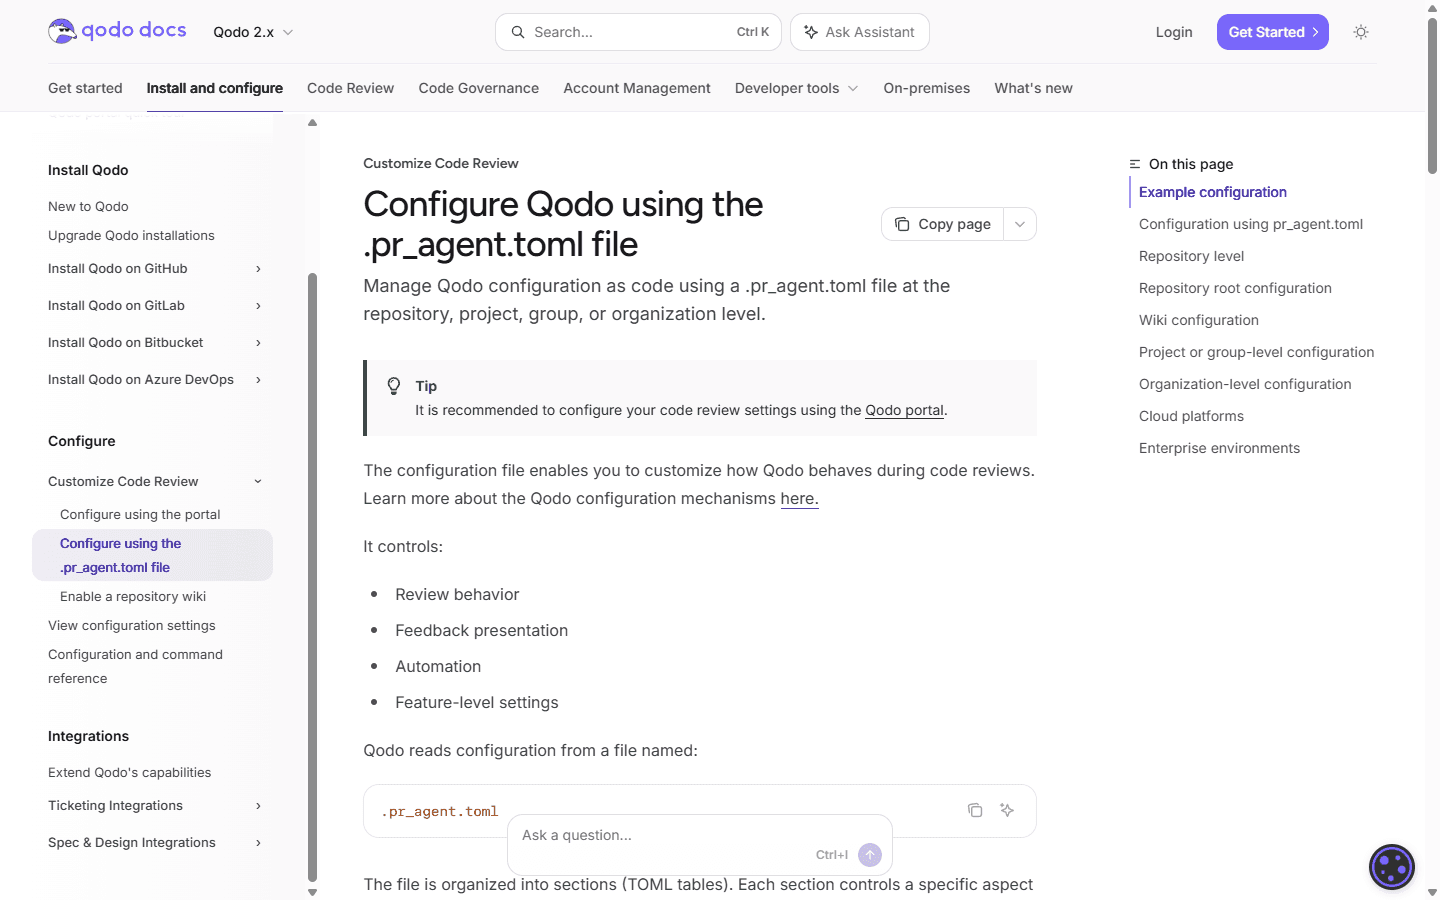
Task: Click the Get Started button
Action: [x=1272, y=32]
